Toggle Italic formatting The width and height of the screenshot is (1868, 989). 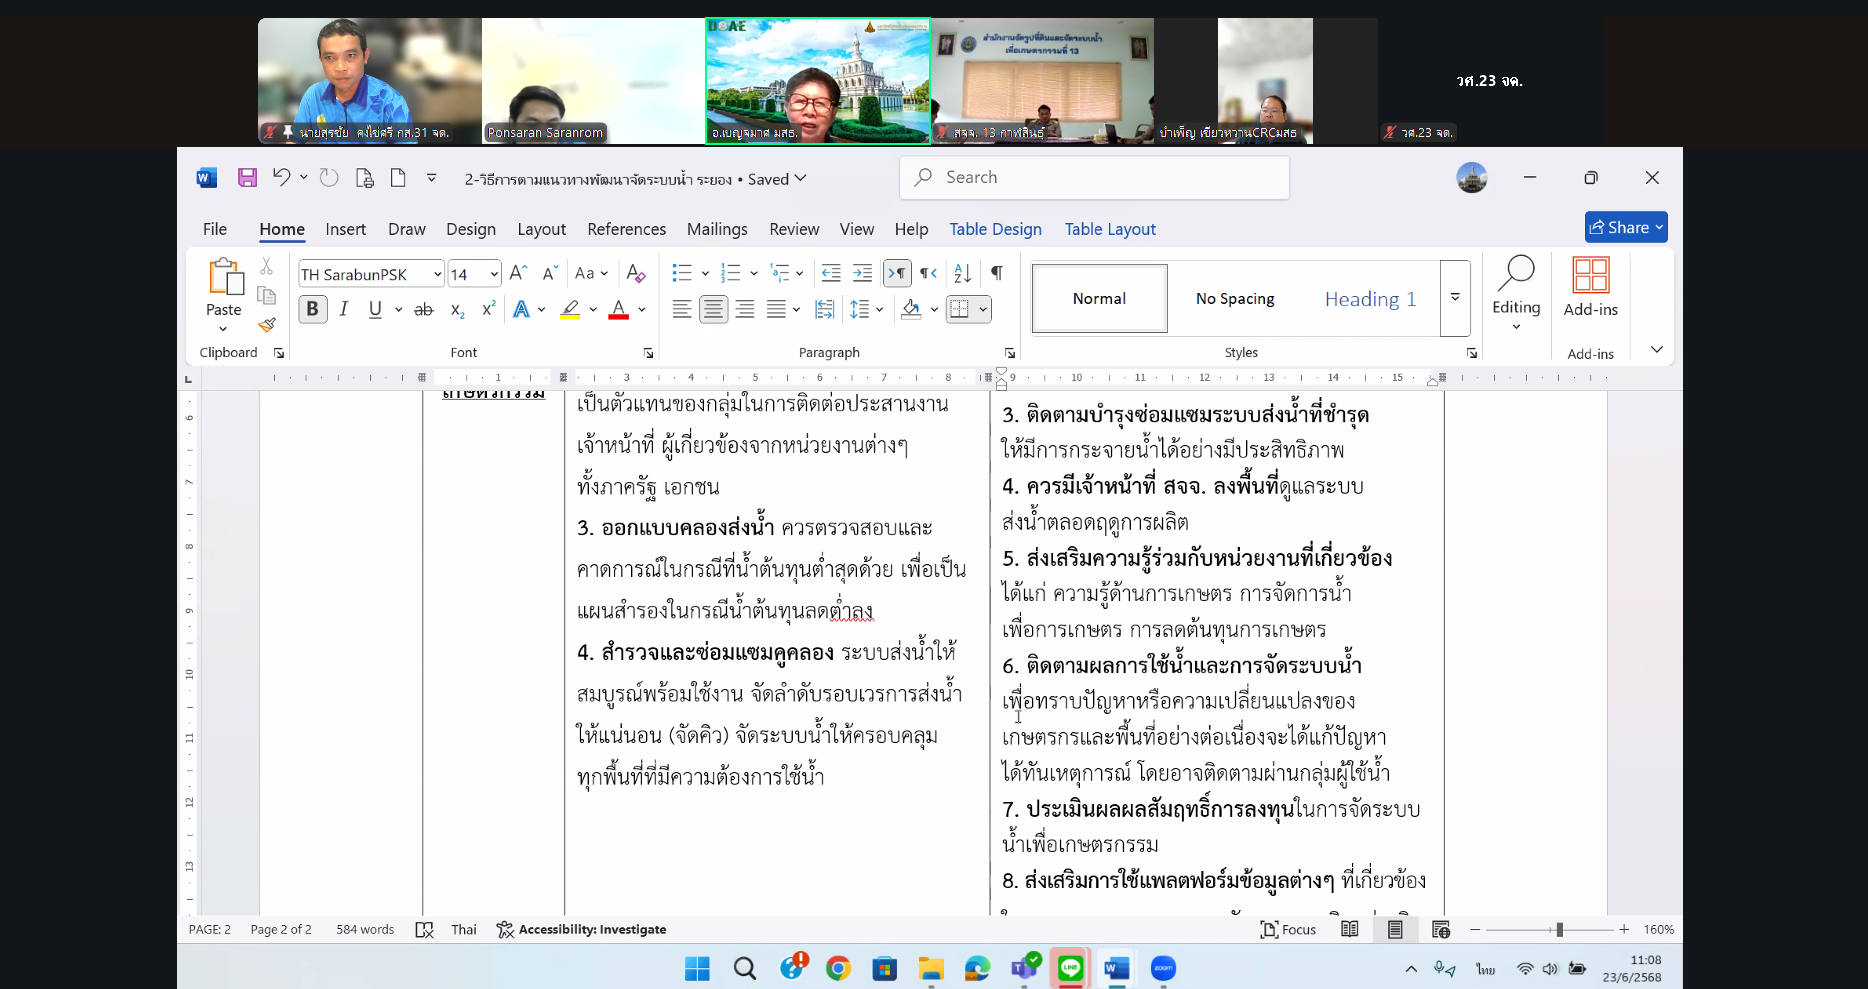[x=344, y=310]
